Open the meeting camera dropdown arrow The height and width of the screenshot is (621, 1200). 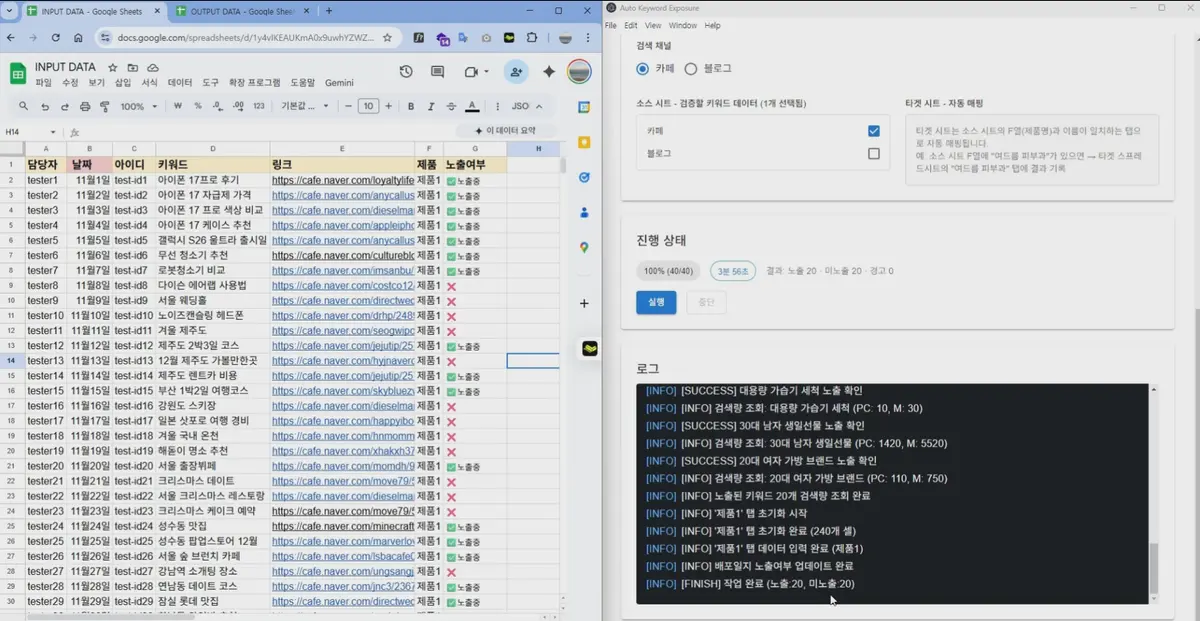click(485, 72)
